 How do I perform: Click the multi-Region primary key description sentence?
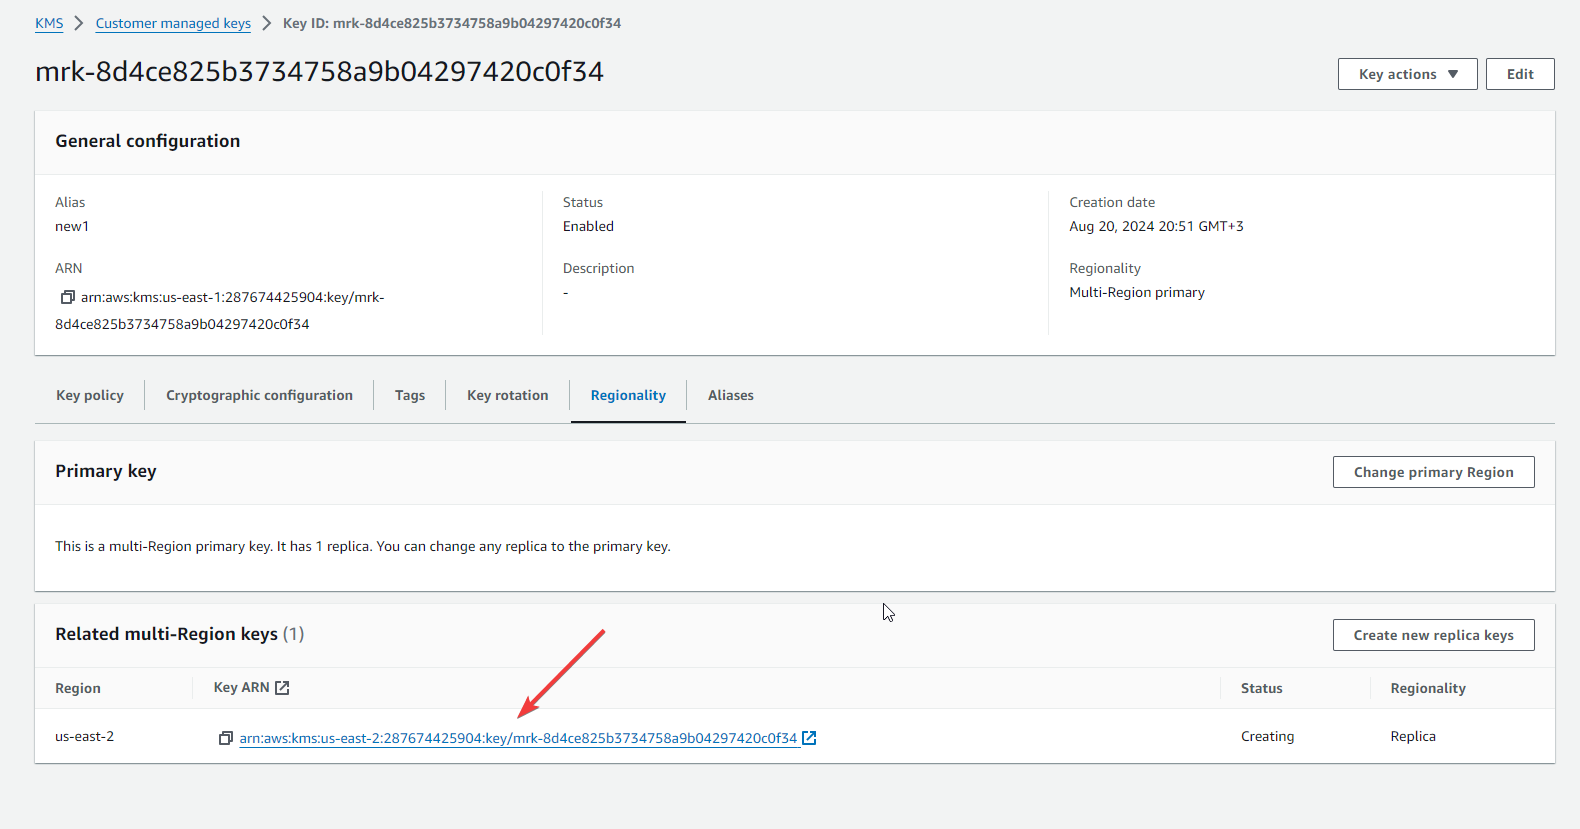click(363, 546)
